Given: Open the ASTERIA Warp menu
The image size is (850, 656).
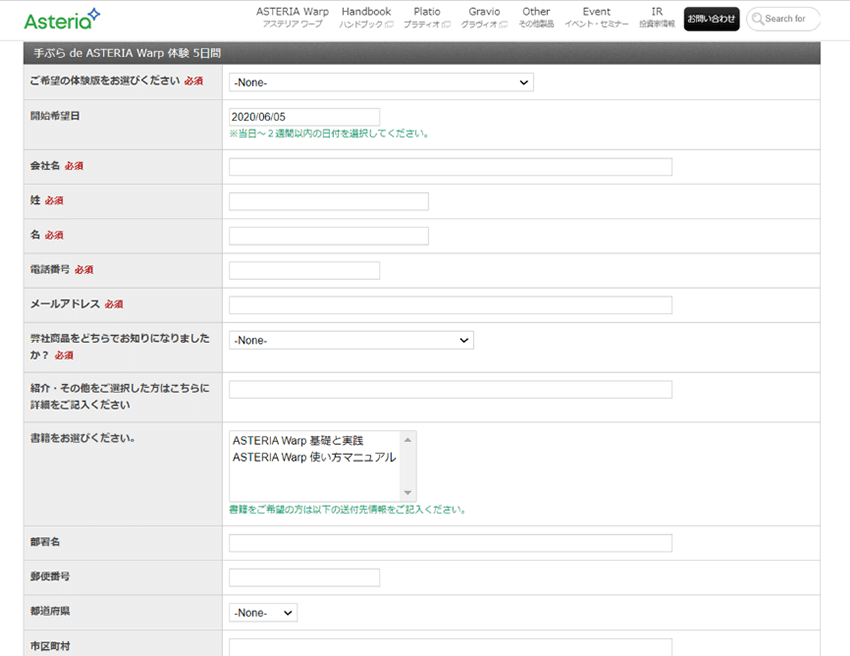Looking at the screenshot, I should [292, 17].
